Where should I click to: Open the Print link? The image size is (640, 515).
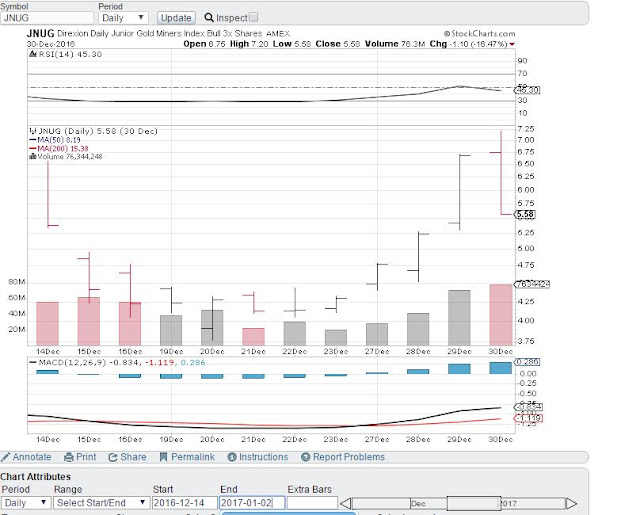point(86,457)
